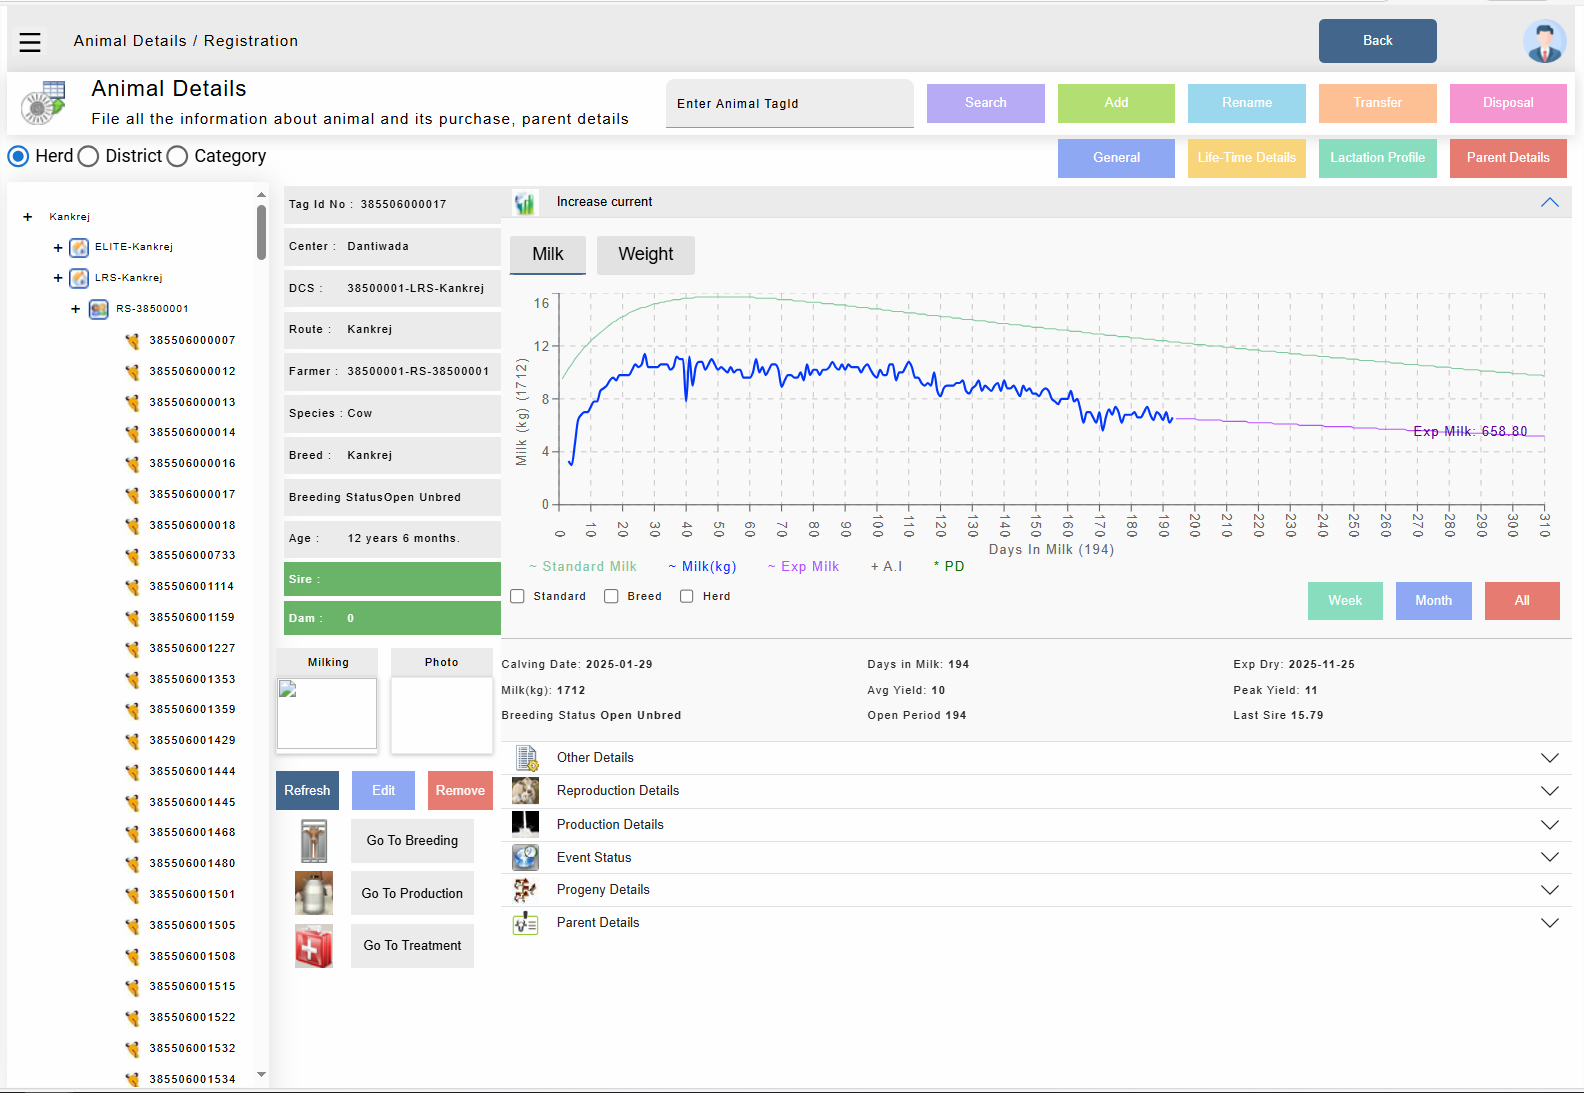
Task: Click the milk can production icon
Action: pos(314,893)
